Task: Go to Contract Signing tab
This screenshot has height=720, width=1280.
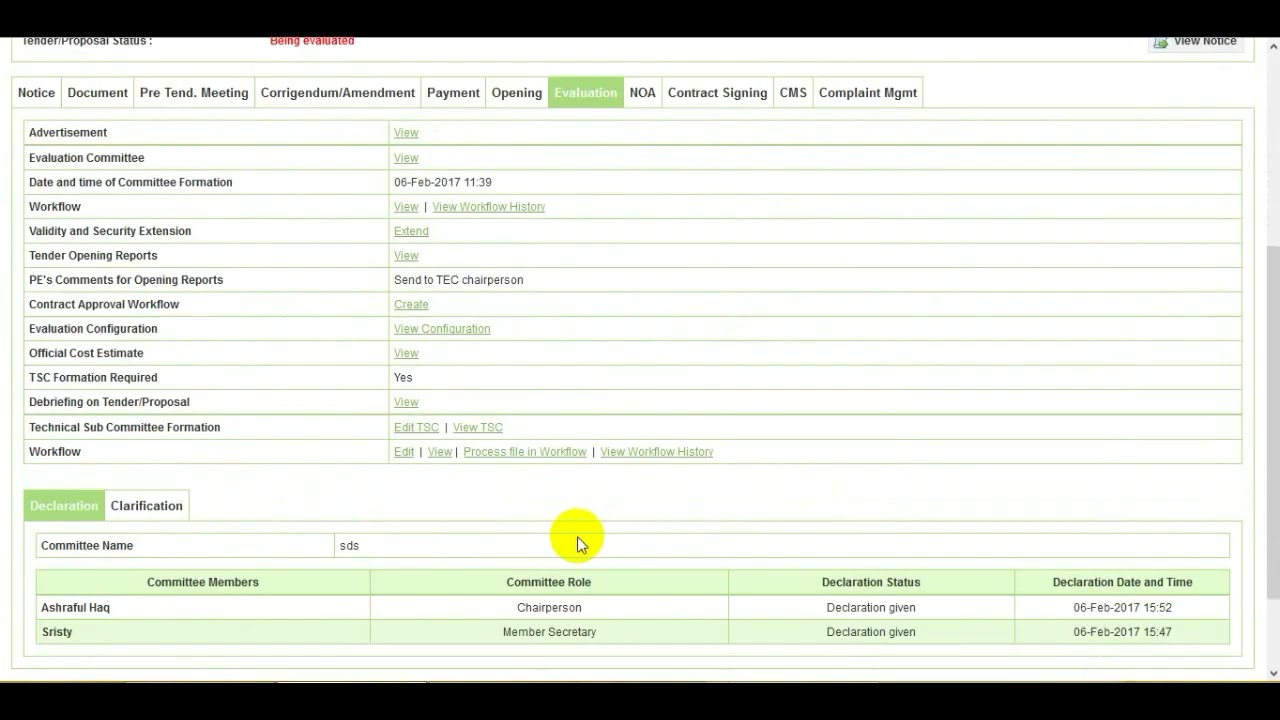Action: pos(718,93)
